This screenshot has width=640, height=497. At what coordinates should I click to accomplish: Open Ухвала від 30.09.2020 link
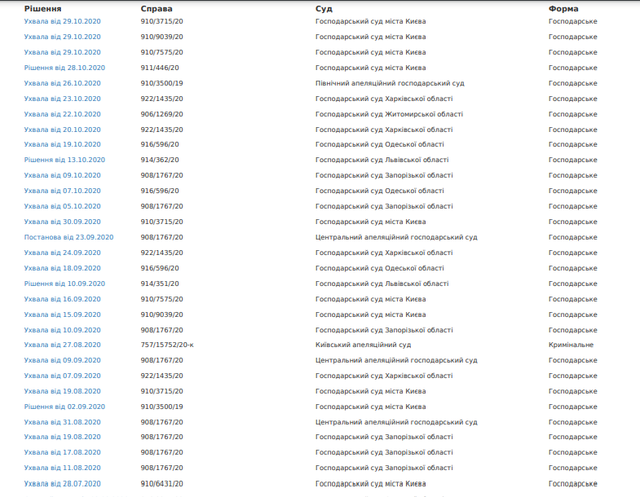(62, 222)
